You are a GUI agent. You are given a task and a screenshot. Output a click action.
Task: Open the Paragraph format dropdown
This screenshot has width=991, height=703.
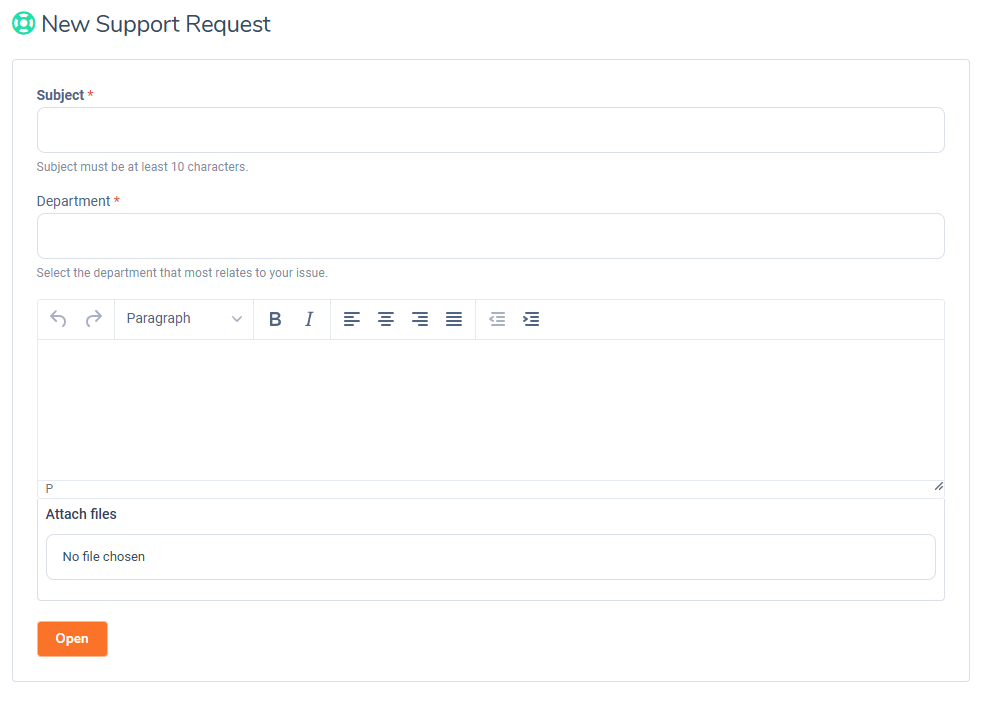pos(184,319)
